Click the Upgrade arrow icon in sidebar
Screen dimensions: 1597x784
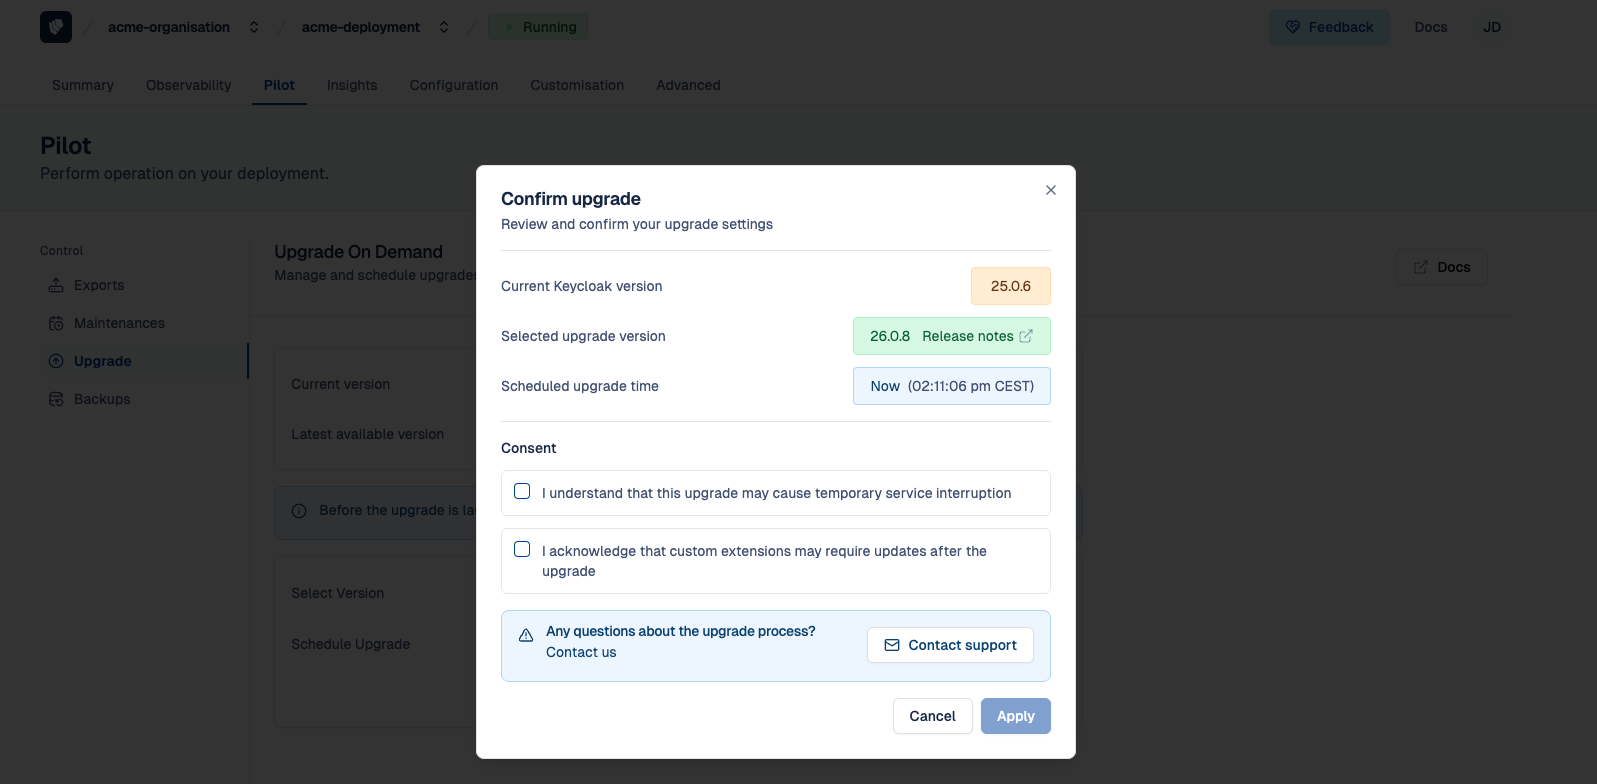click(56, 361)
